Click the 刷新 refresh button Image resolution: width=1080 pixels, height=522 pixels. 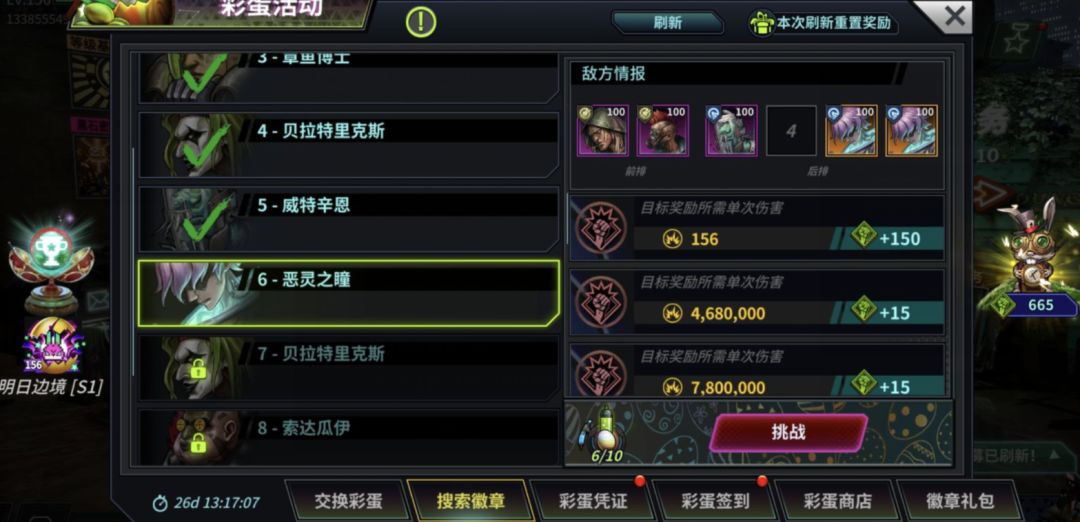(667, 23)
